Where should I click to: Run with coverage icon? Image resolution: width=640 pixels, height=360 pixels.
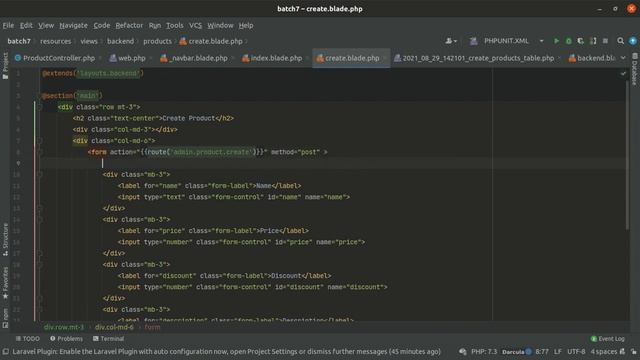coord(580,41)
